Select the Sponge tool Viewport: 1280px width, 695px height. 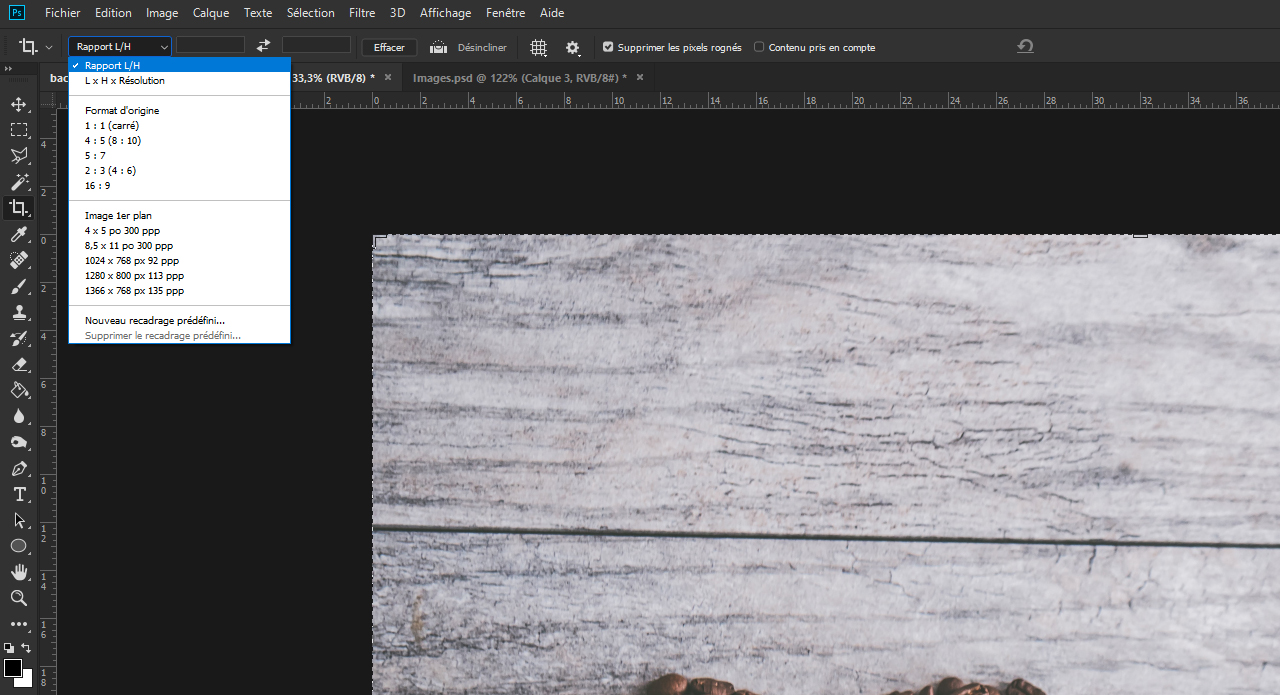tap(18, 442)
